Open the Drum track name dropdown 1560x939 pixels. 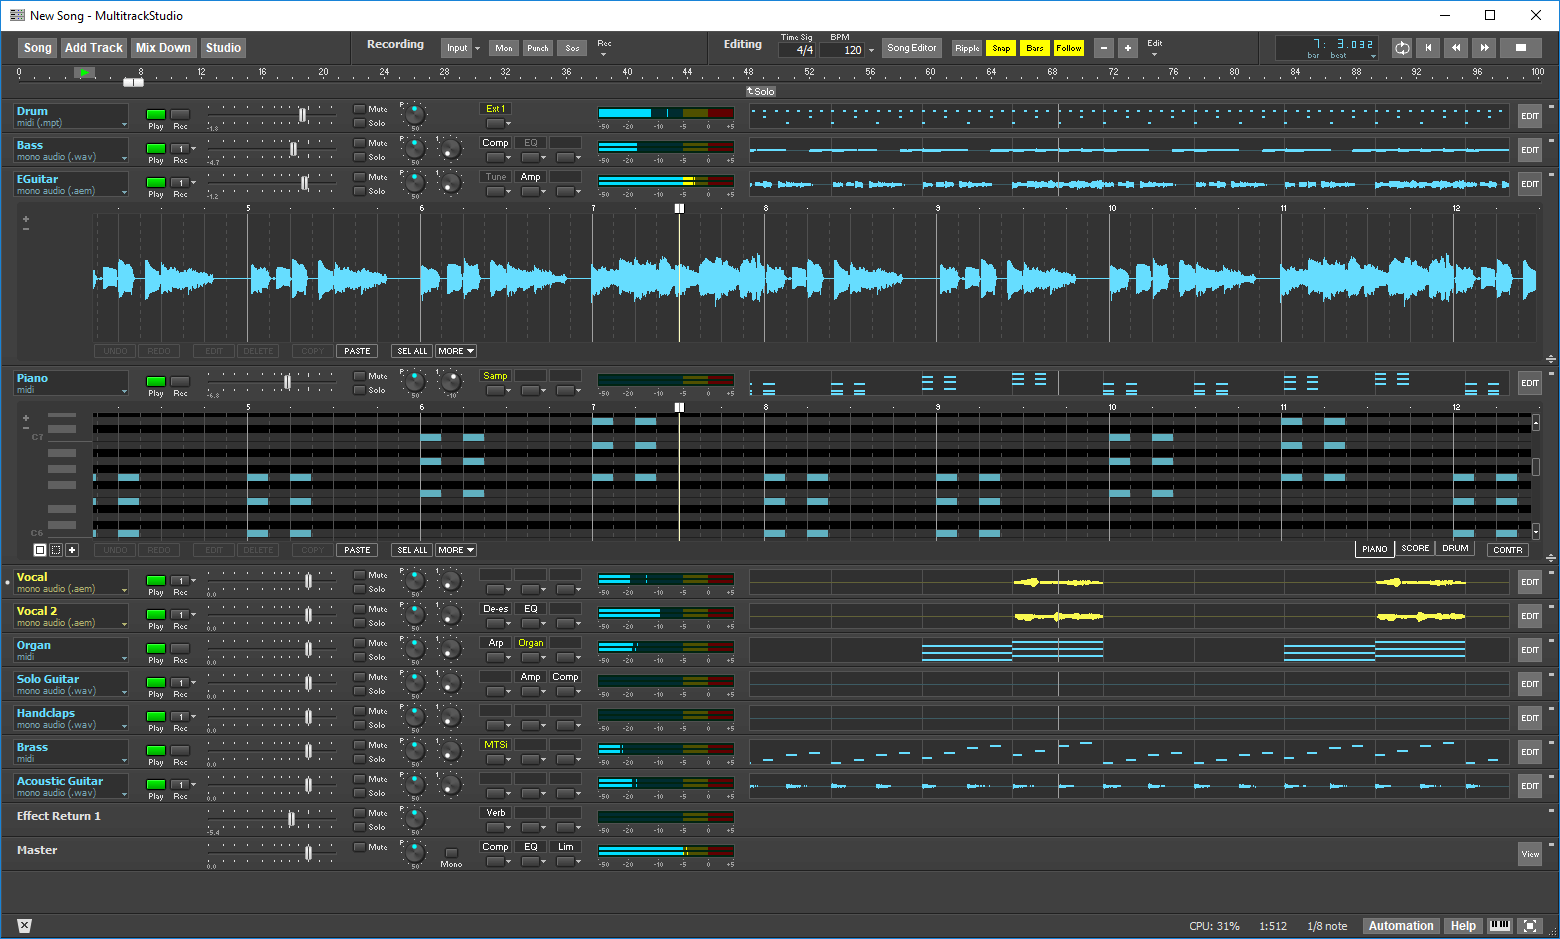point(124,124)
